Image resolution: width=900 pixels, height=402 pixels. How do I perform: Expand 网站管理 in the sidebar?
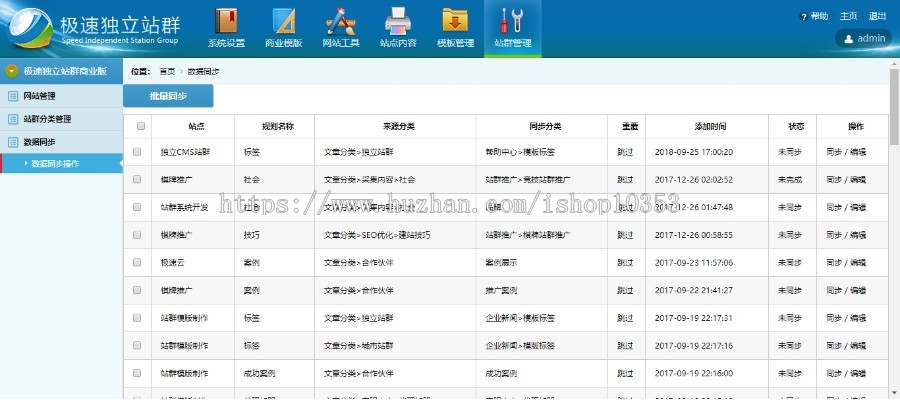(x=40, y=96)
